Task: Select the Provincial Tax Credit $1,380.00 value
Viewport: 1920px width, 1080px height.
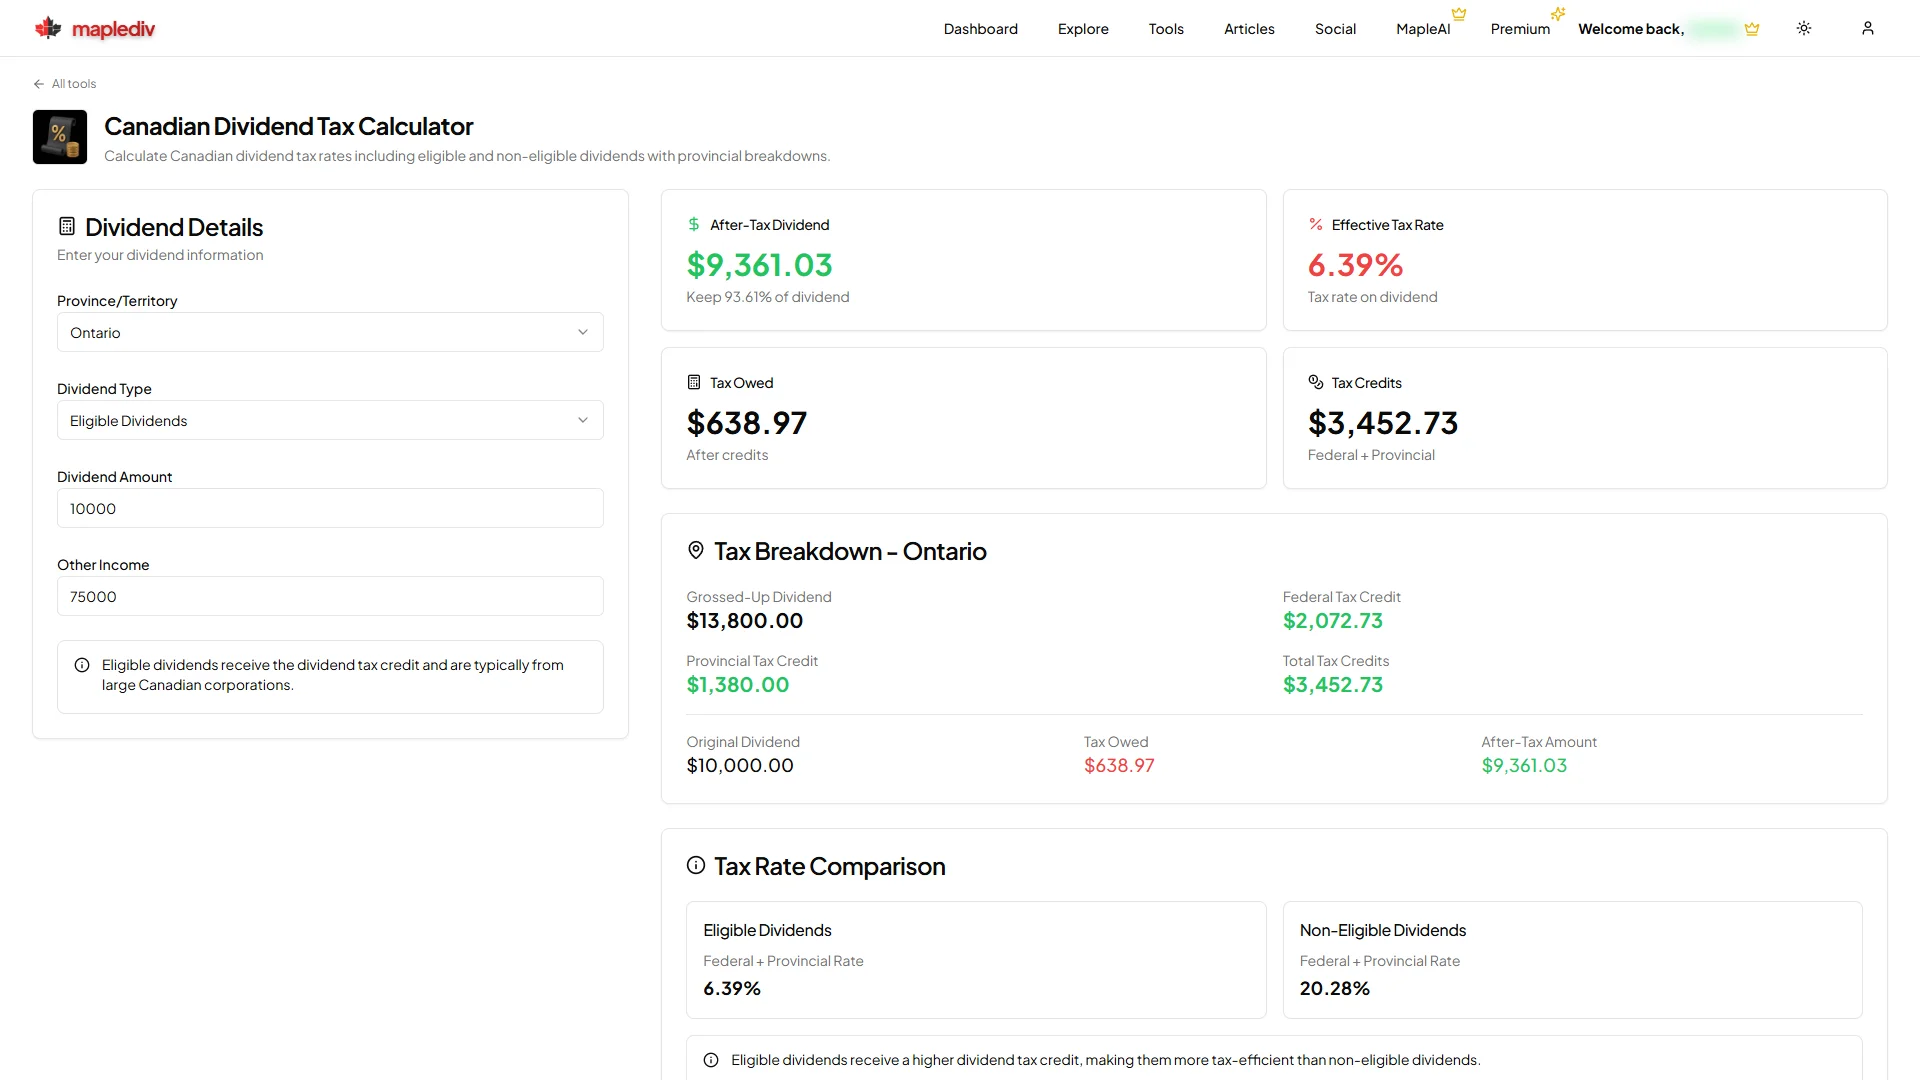Action: click(x=737, y=685)
